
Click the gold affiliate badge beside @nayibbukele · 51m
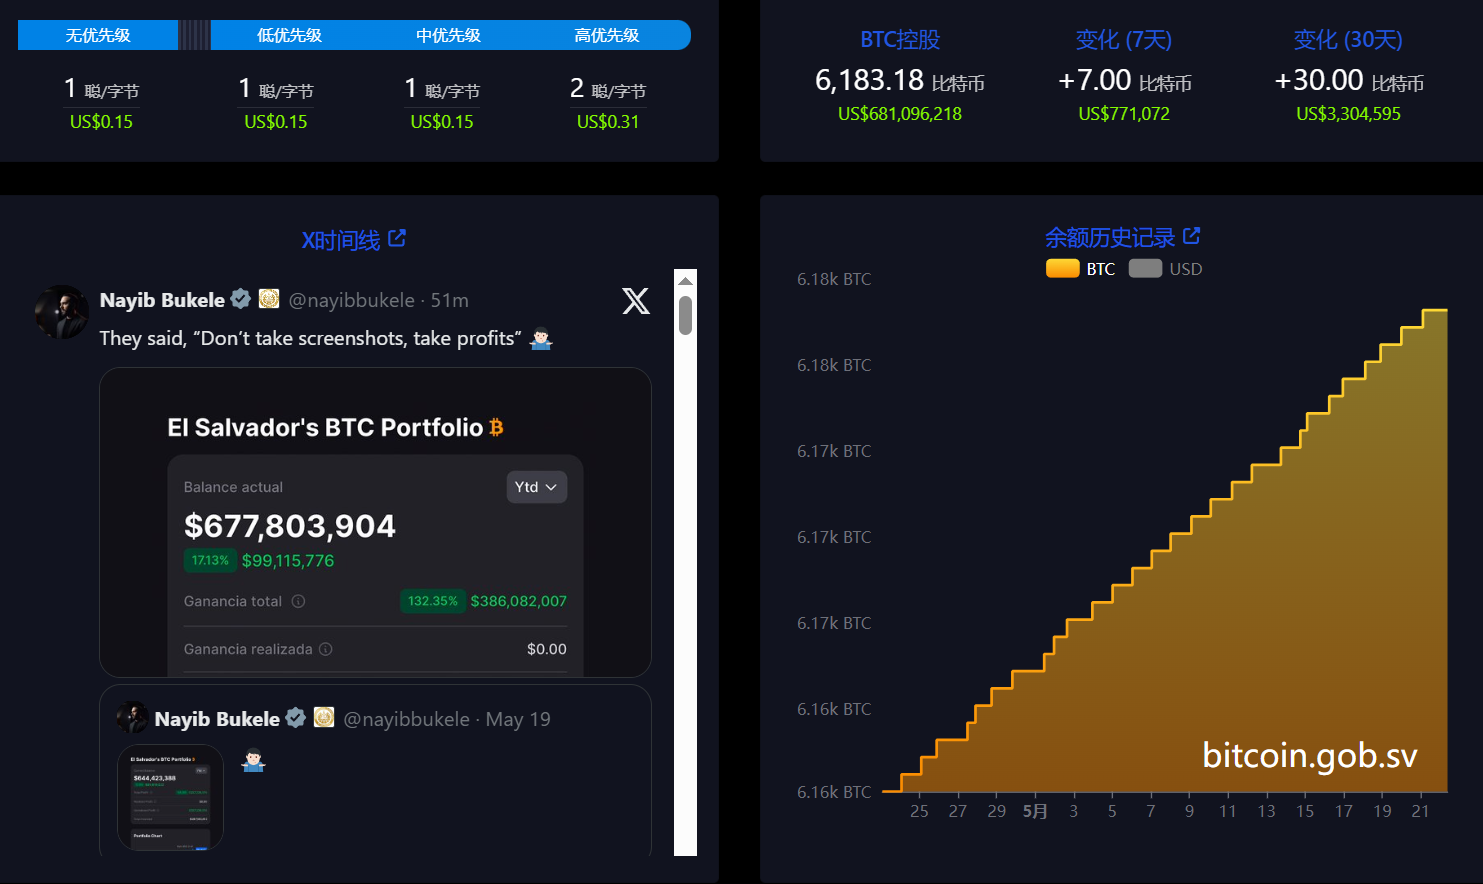269,299
